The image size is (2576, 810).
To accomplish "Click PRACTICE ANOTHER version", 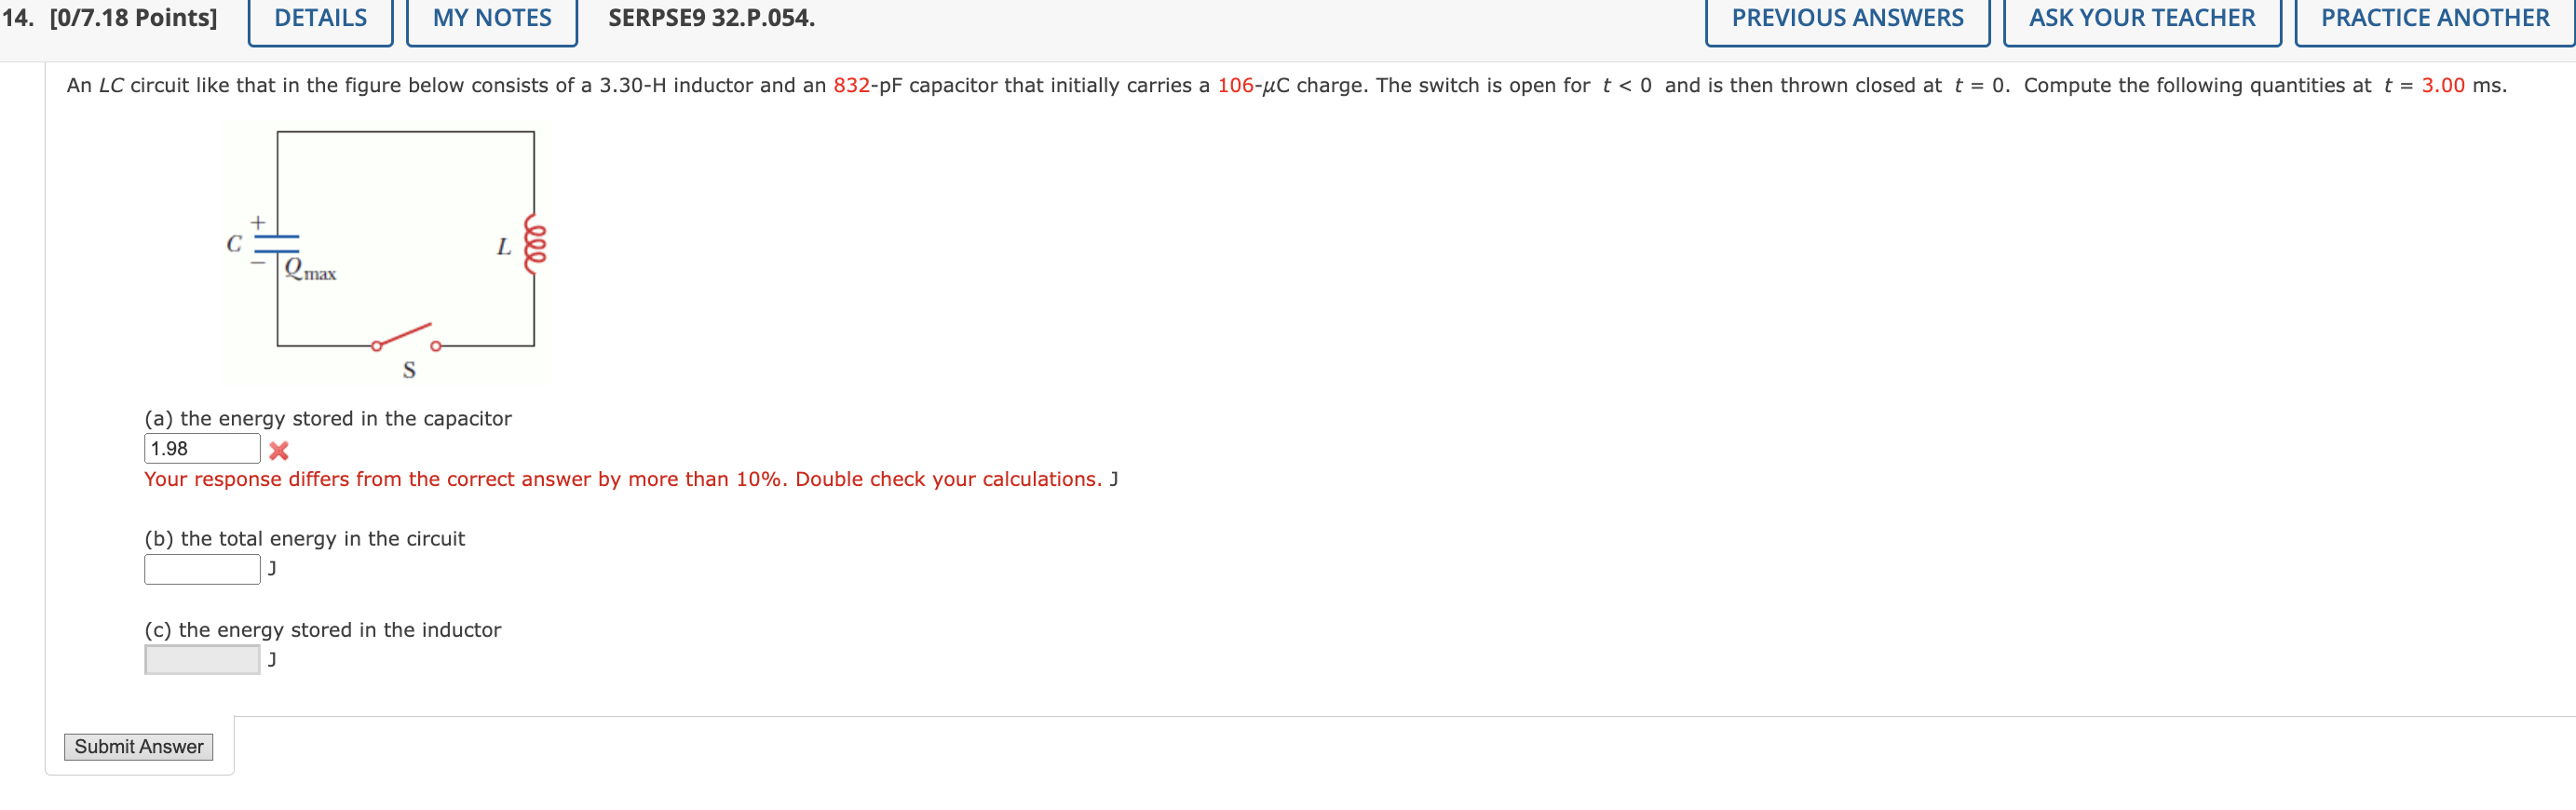I will coord(2433,17).
